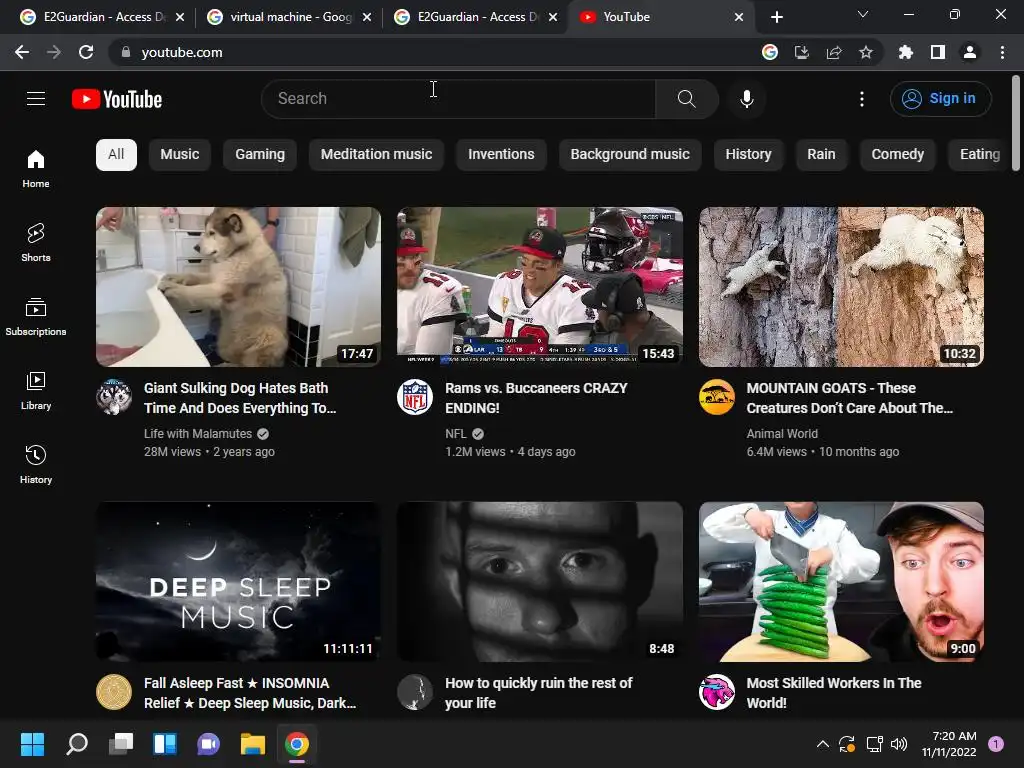Select the History filter chip
The height and width of the screenshot is (768, 1024).
coord(748,155)
